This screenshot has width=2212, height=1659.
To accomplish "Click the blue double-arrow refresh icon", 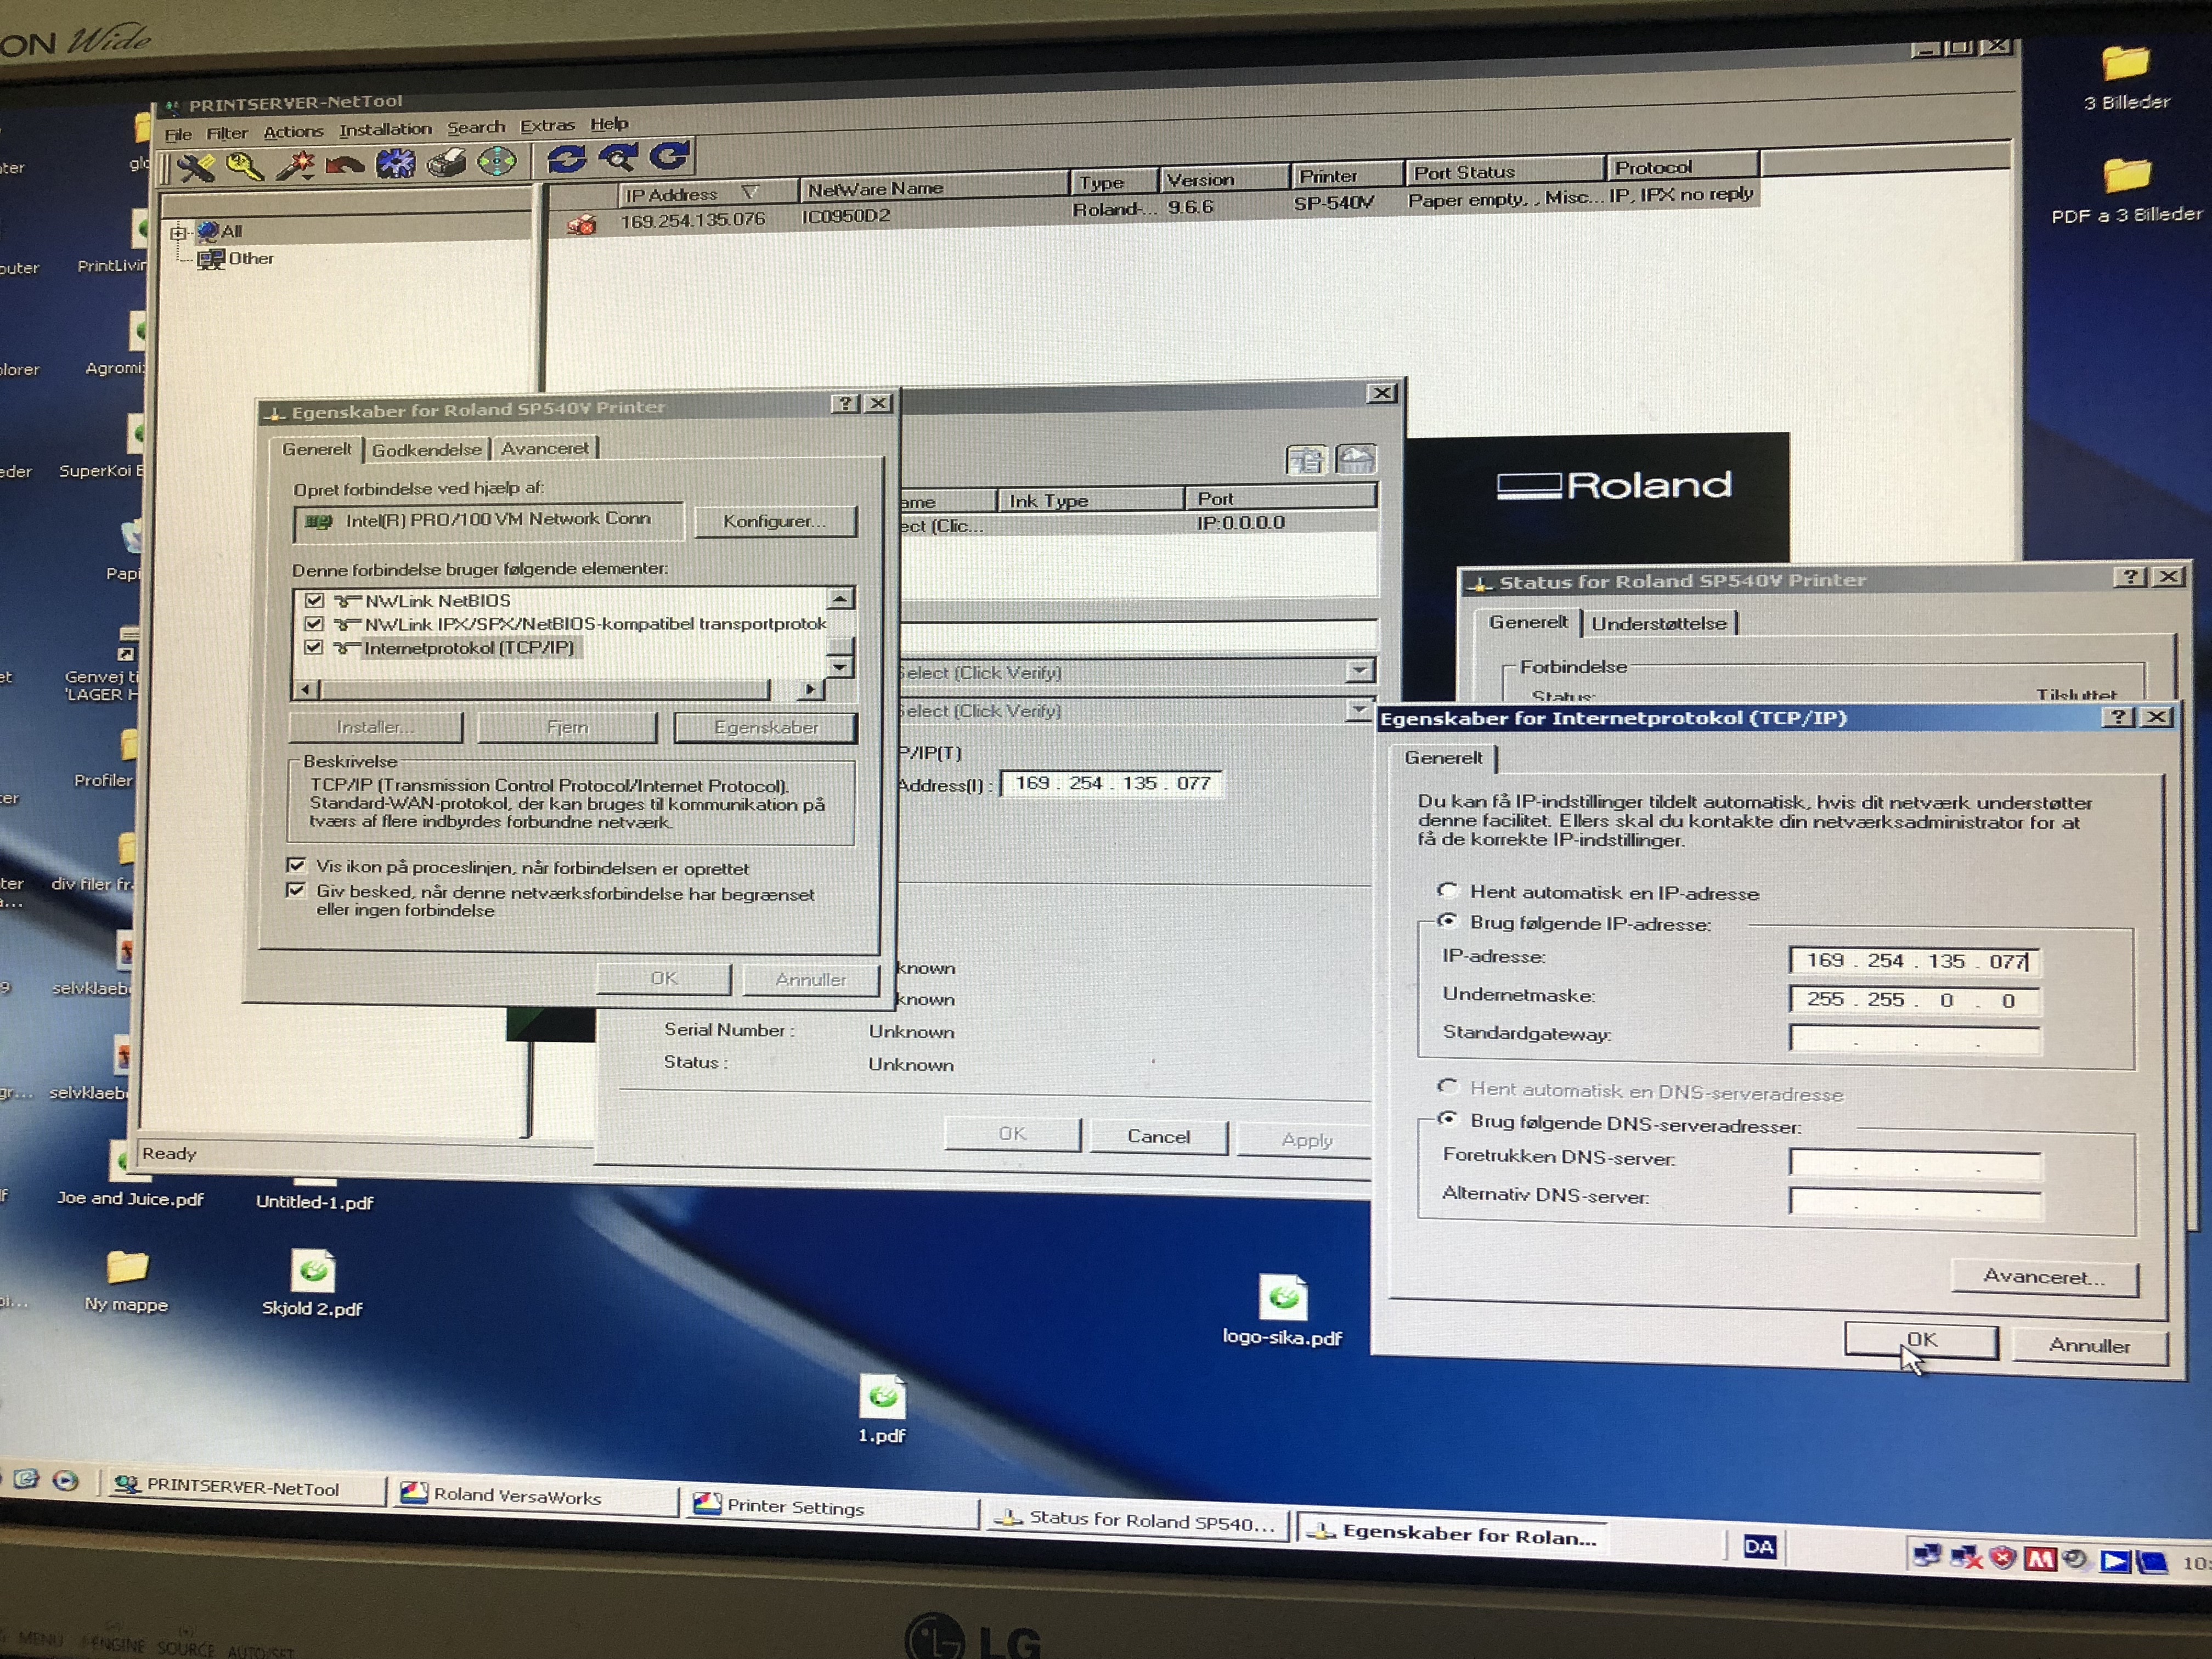I will coord(567,158).
